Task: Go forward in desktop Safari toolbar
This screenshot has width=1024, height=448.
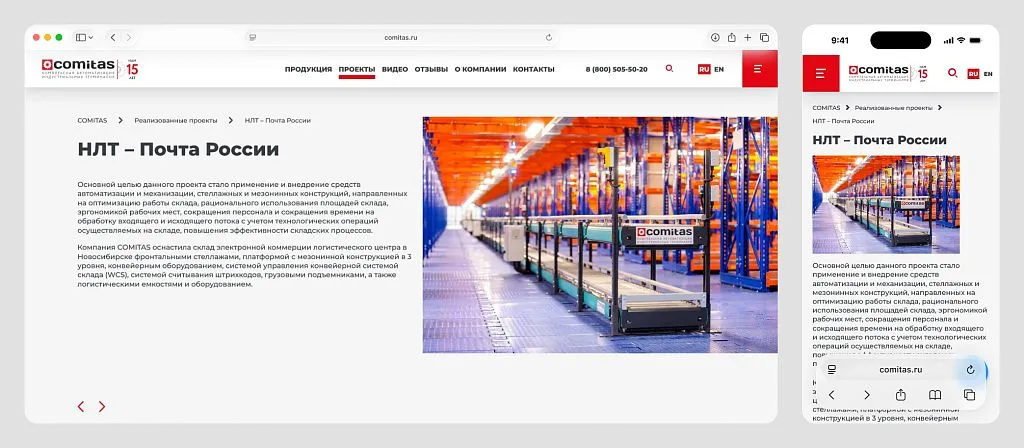Action: [129, 38]
